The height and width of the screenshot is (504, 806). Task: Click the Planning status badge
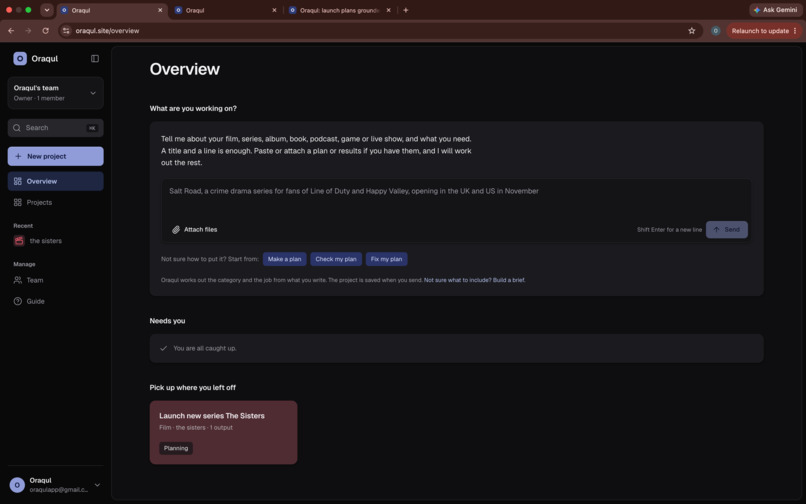(x=176, y=448)
